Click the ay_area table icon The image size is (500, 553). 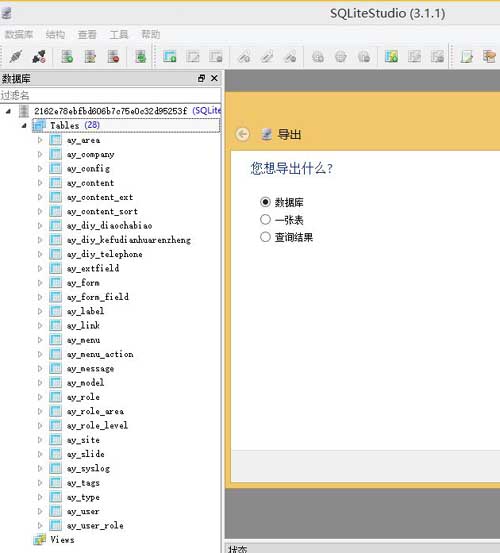point(56,140)
